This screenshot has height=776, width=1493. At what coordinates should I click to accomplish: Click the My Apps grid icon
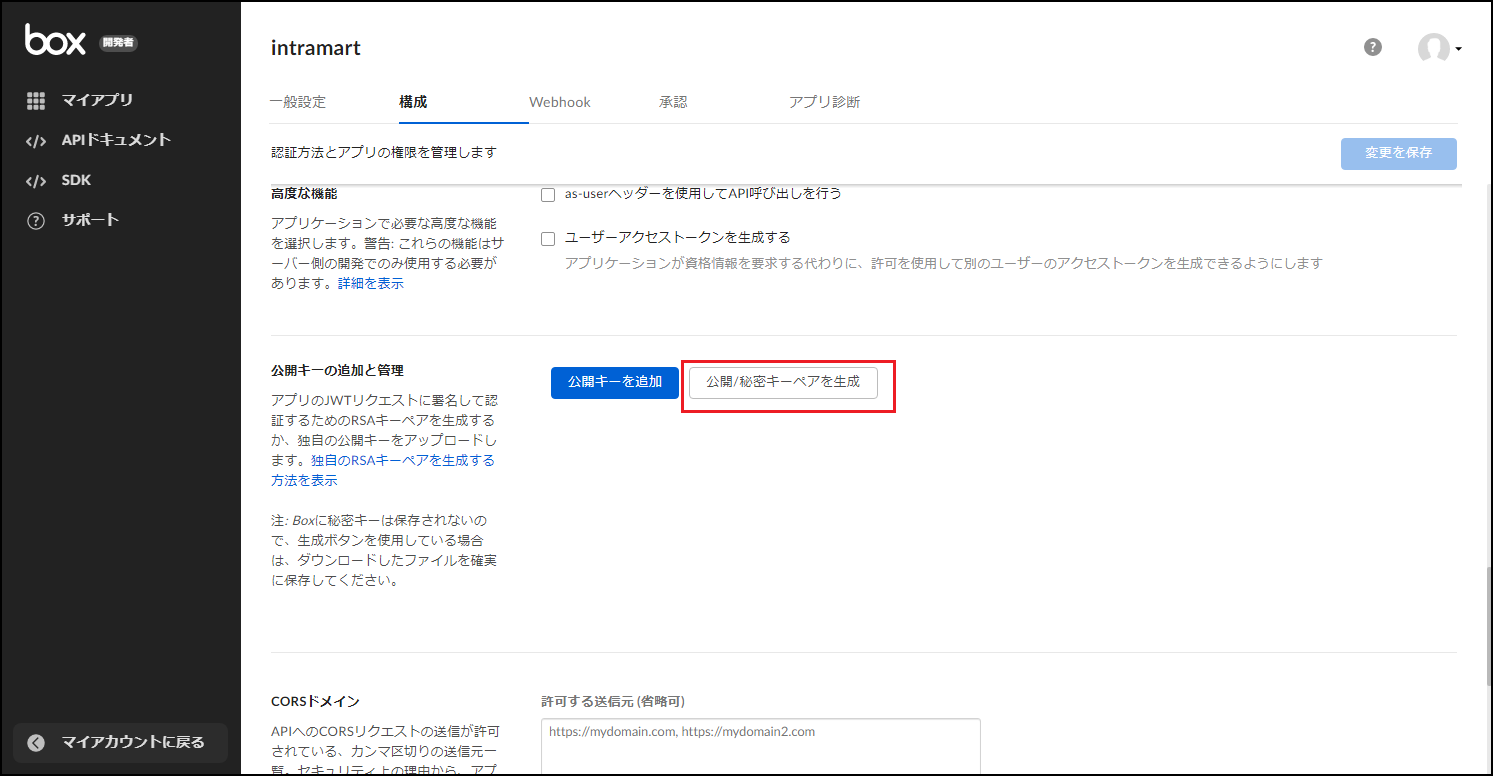pos(36,100)
